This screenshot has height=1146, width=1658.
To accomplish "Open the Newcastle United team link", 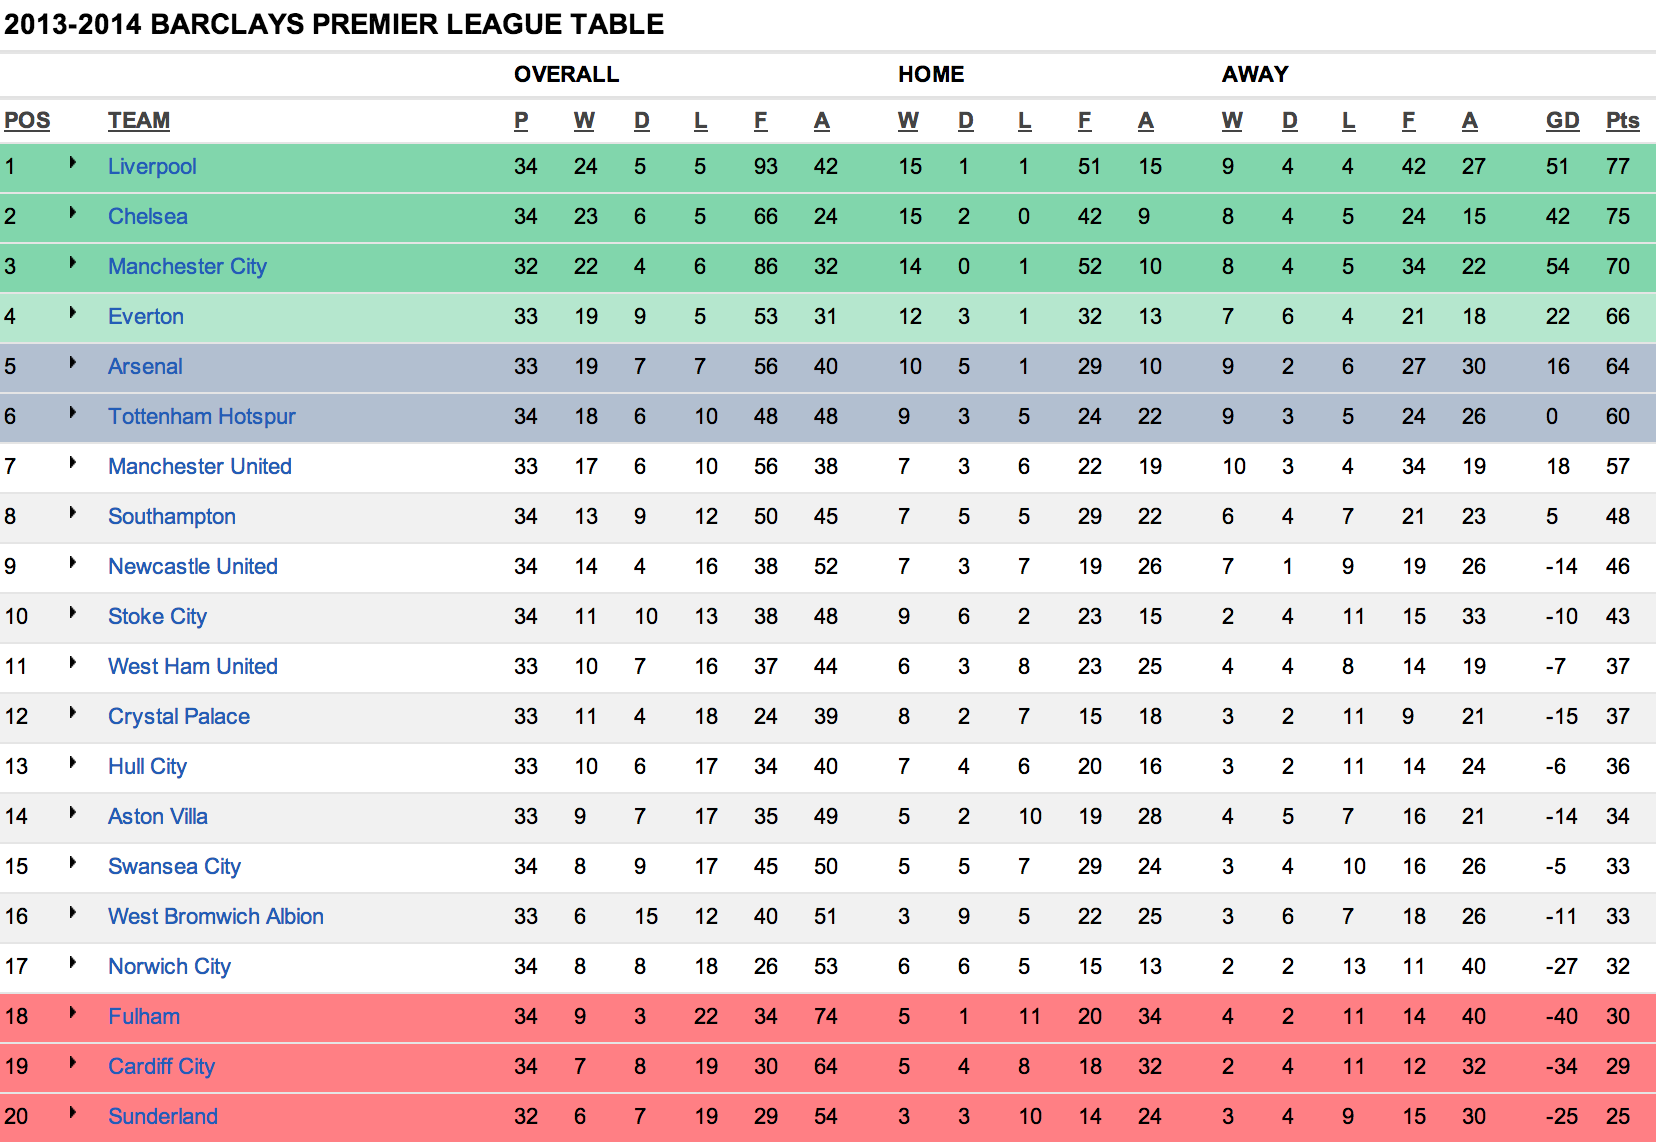I will click(x=193, y=567).
